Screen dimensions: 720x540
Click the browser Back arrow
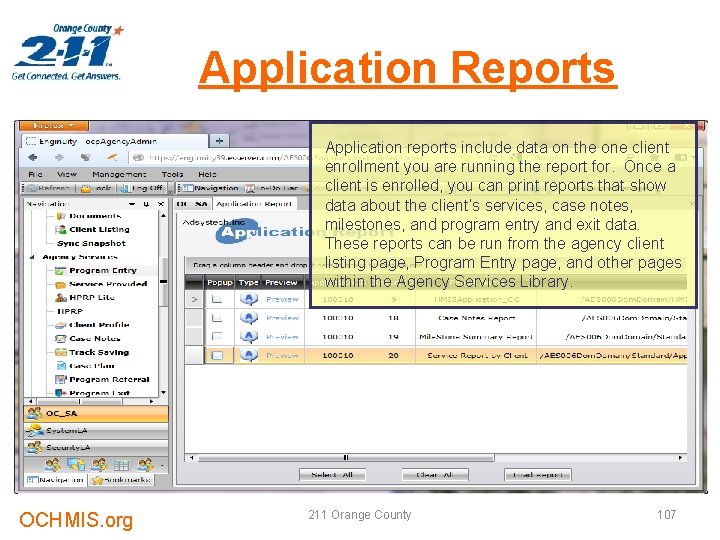tap(33, 158)
